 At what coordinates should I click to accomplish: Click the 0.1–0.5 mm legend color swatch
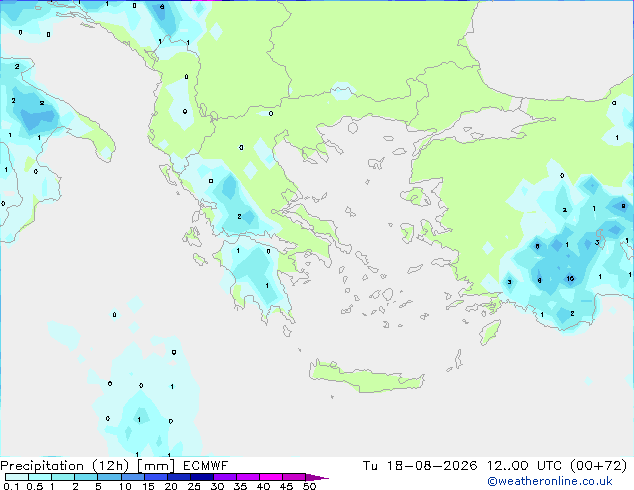point(17,477)
